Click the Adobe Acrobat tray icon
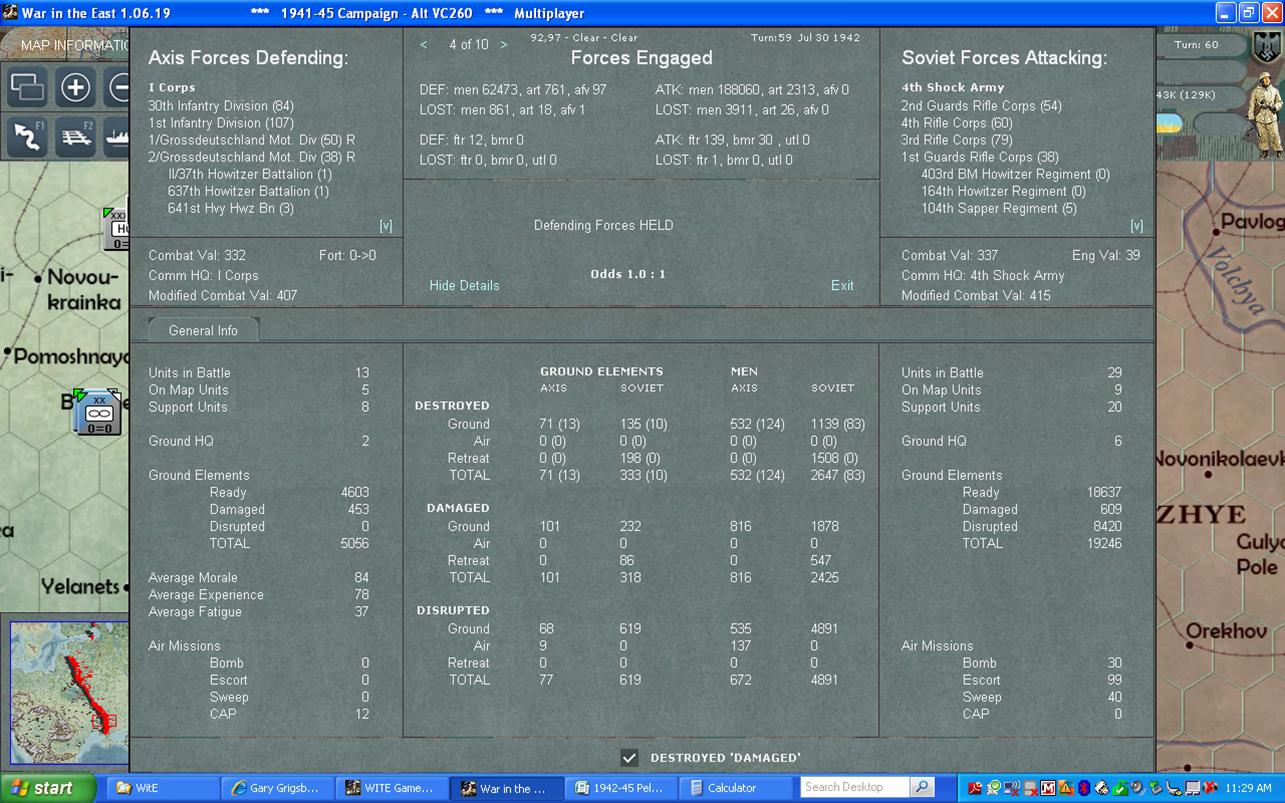This screenshot has height=803, width=1285. (975, 788)
